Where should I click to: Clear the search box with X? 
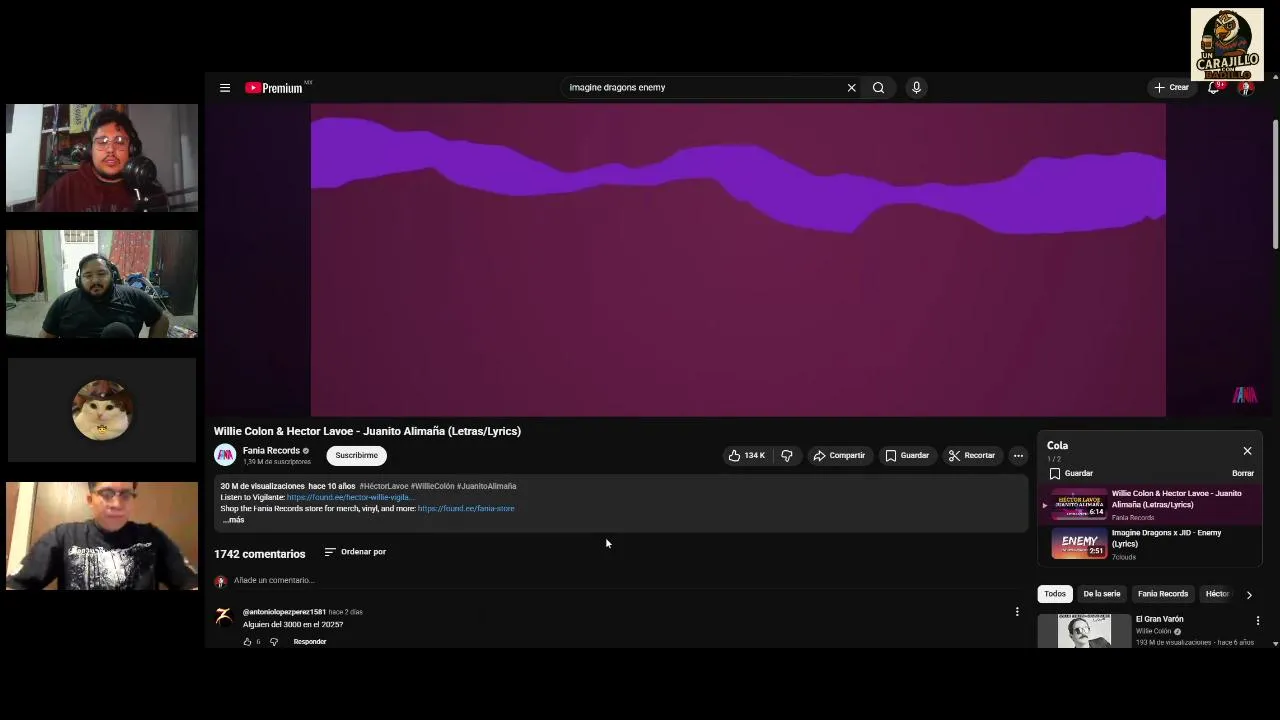[x=851, y=88]
